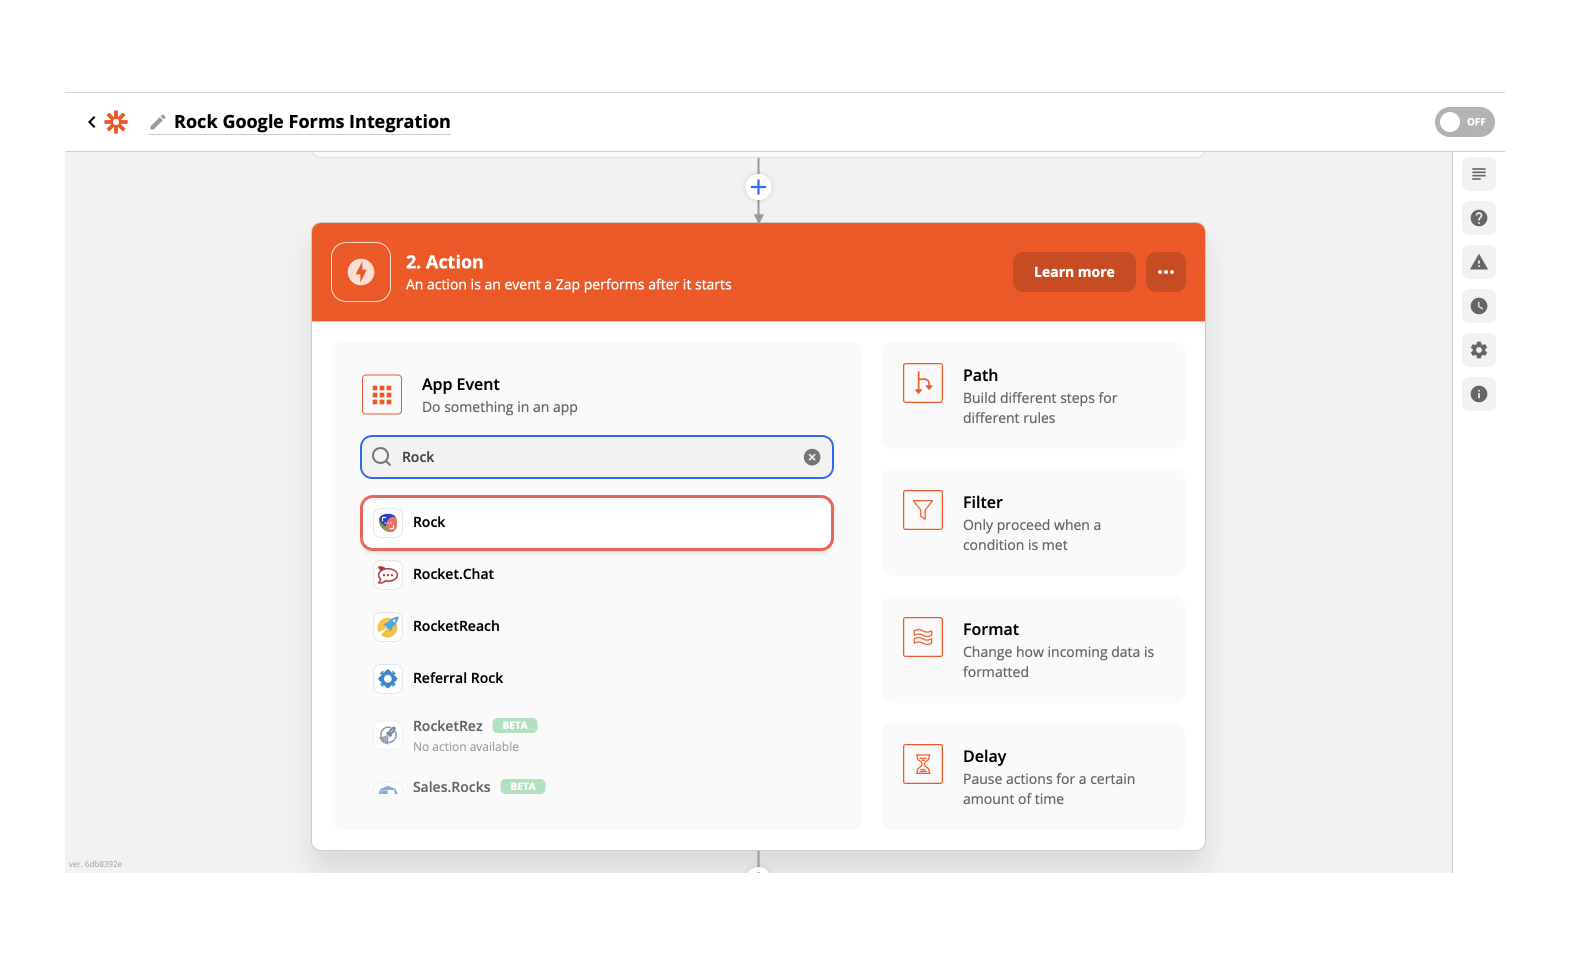Screen dimensions: 1570x955
Task: Choose the Filter built-in option
Action: pos(1033,523)
